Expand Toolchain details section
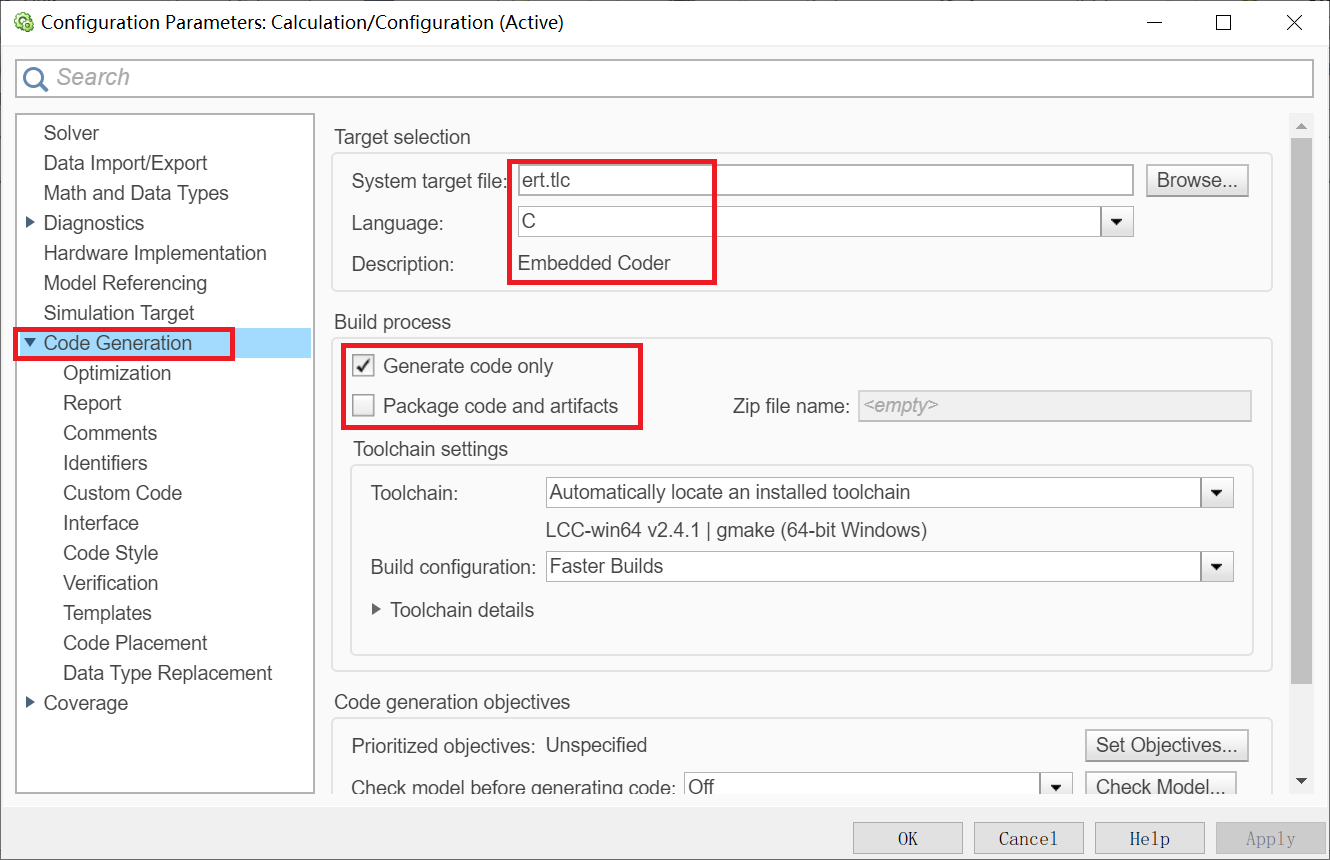This screenshot has height=860, width=1330. coord(376,610)
